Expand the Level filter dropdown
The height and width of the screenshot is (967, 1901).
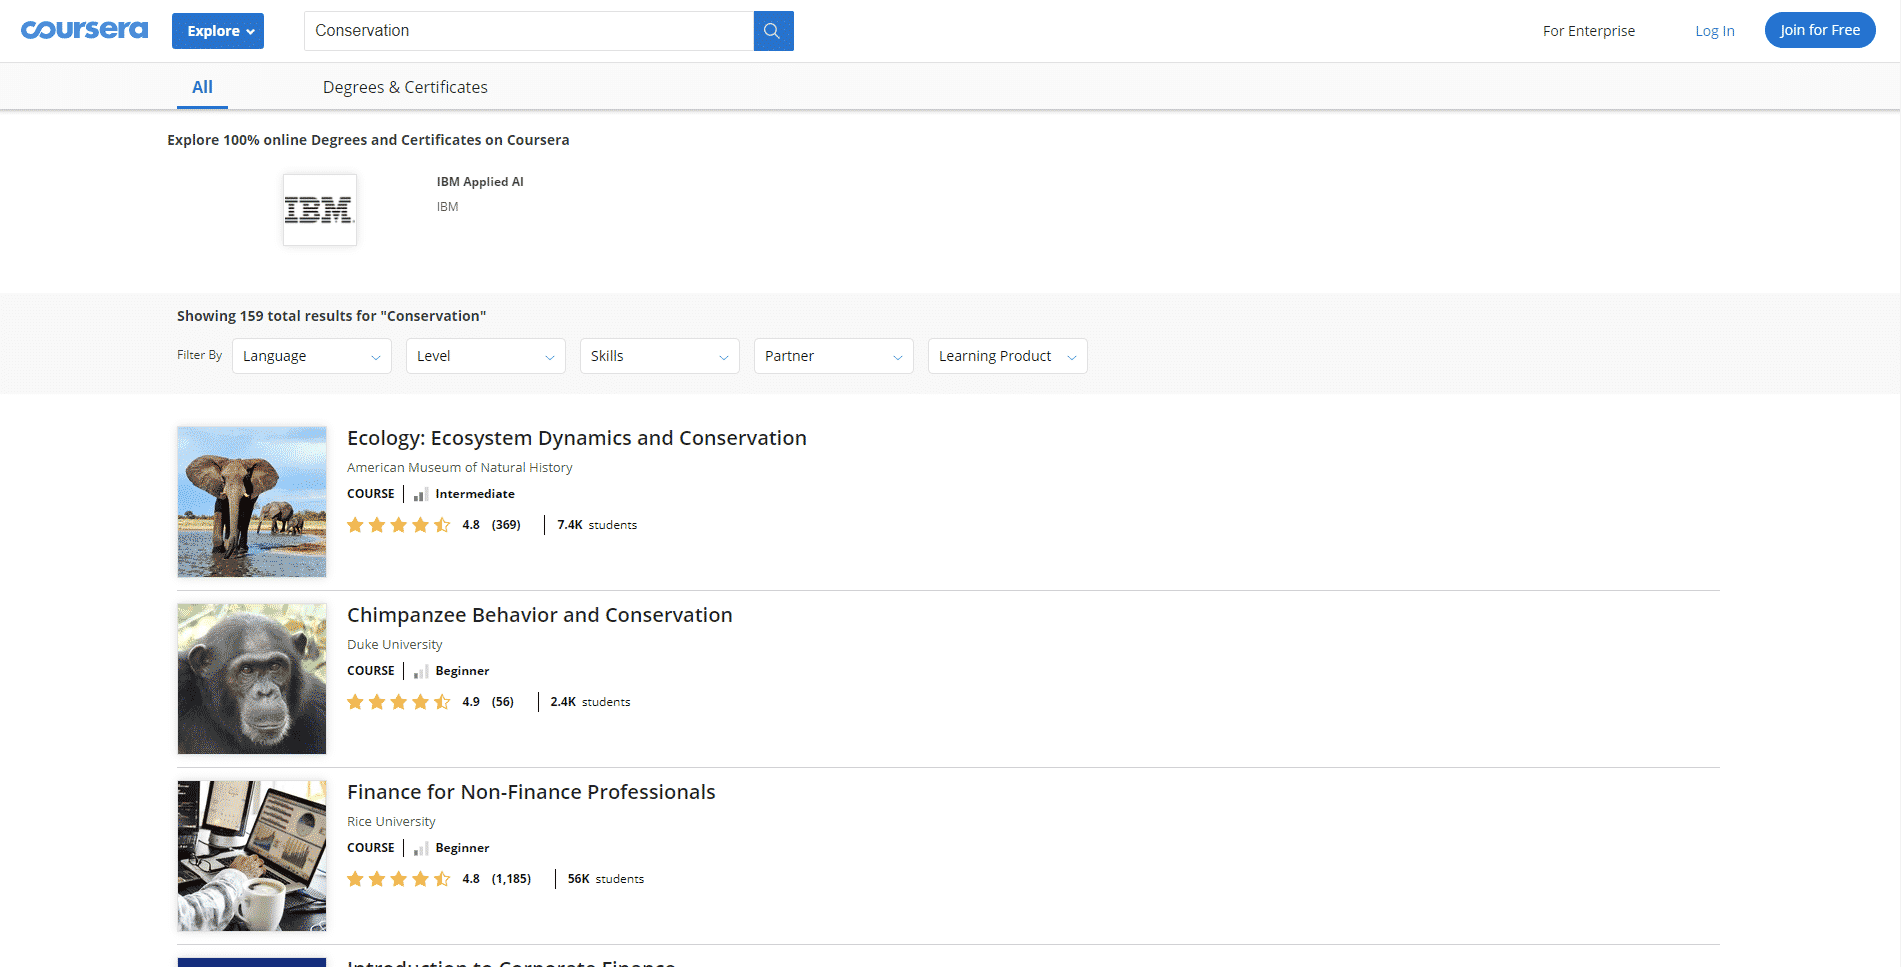pos(486,356)
